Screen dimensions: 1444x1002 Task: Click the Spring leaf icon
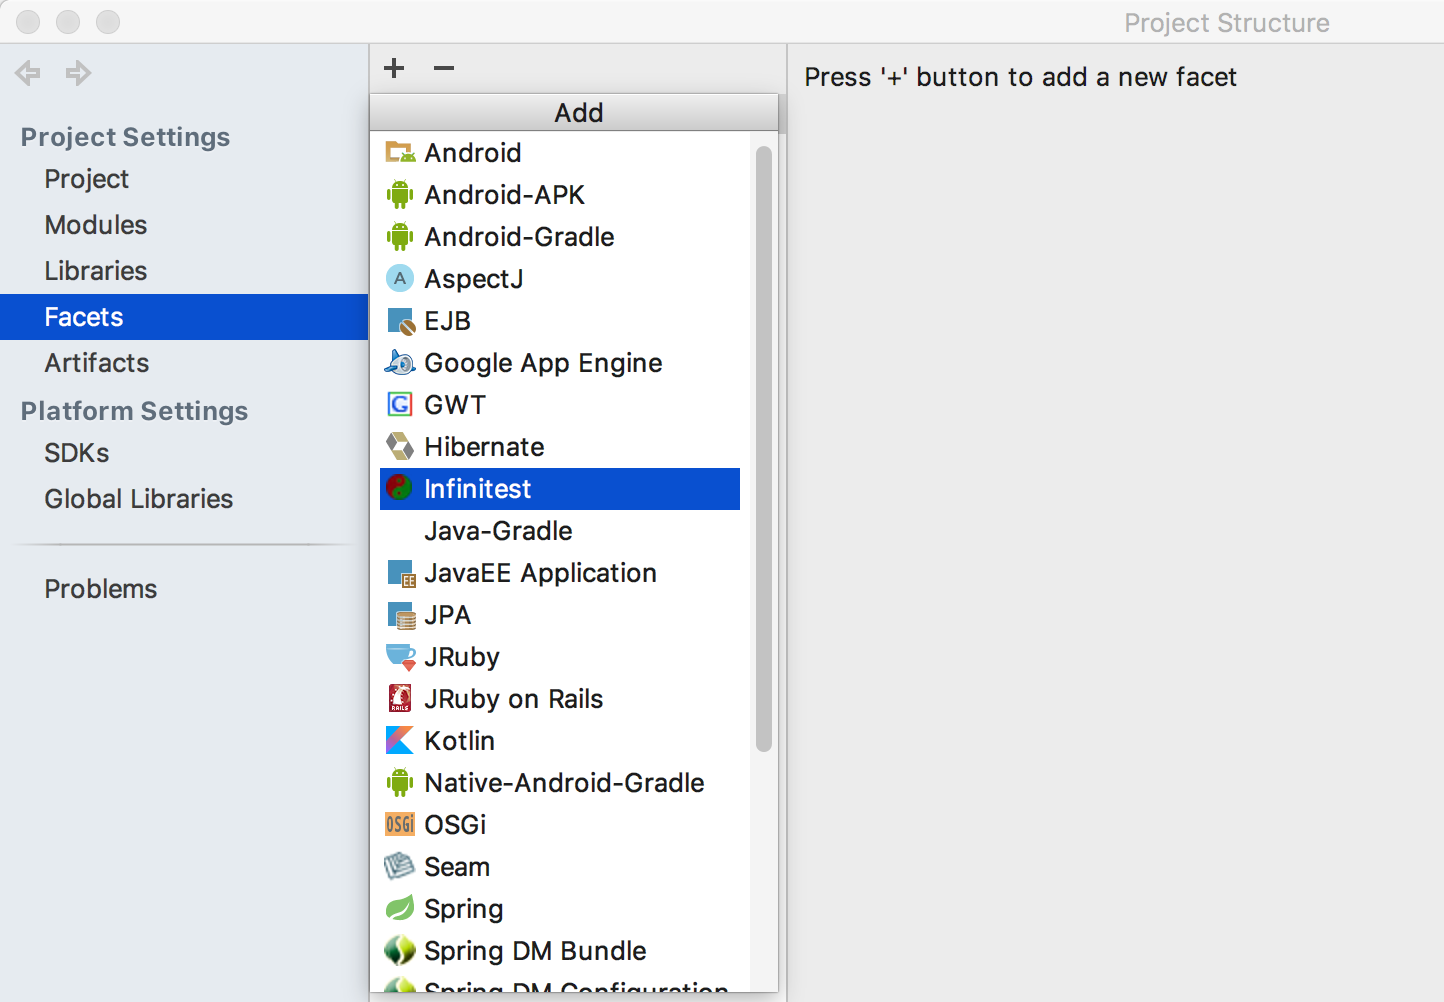point(400,908)
